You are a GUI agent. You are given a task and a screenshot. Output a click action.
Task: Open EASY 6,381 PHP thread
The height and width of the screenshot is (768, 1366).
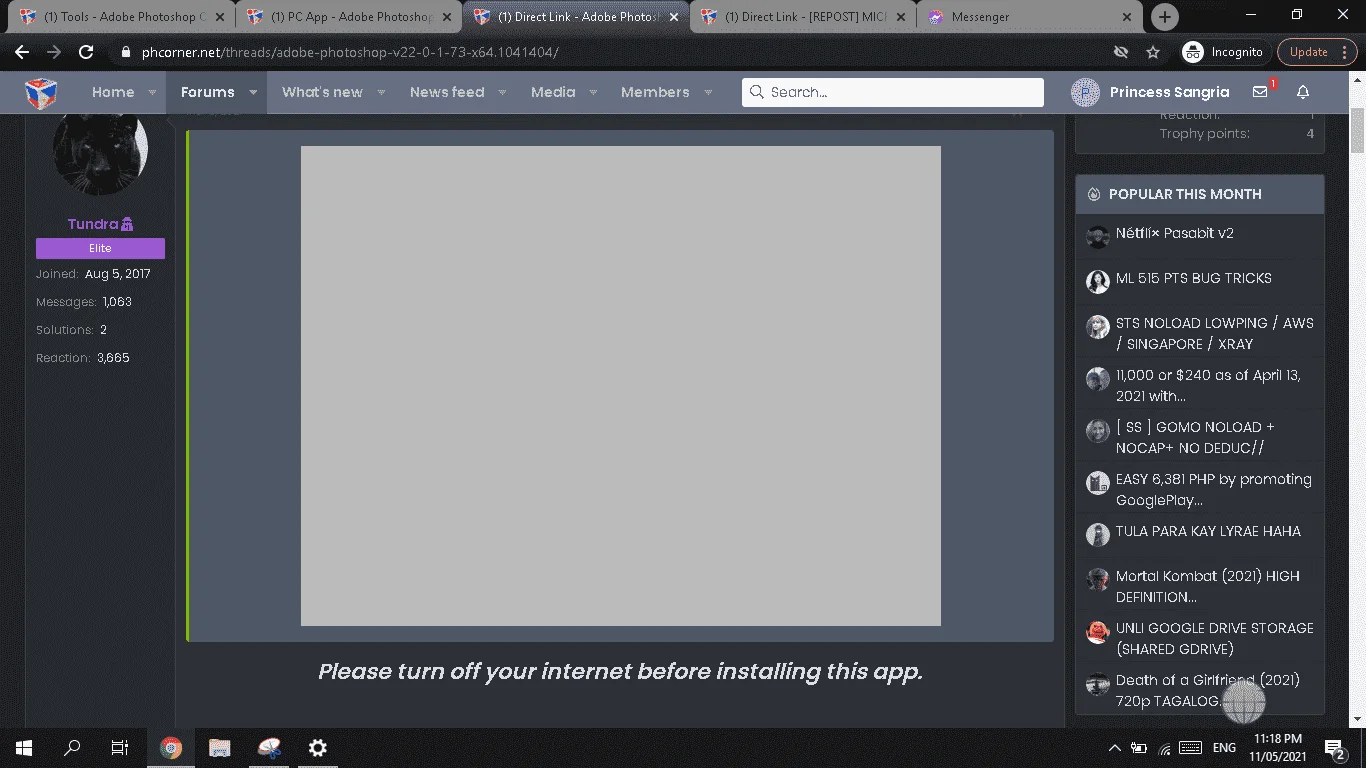1214,489
